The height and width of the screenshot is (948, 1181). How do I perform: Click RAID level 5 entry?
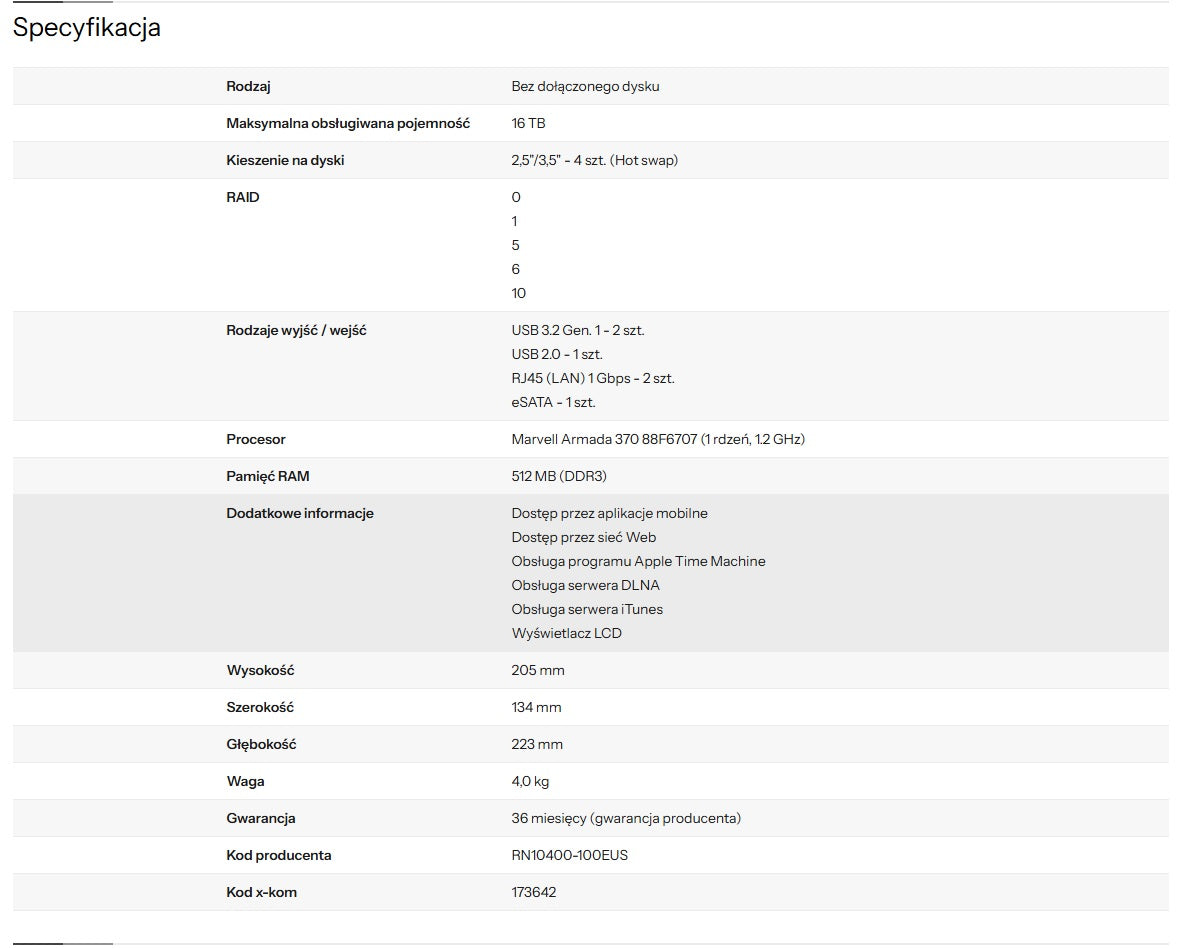pos(515,245)
